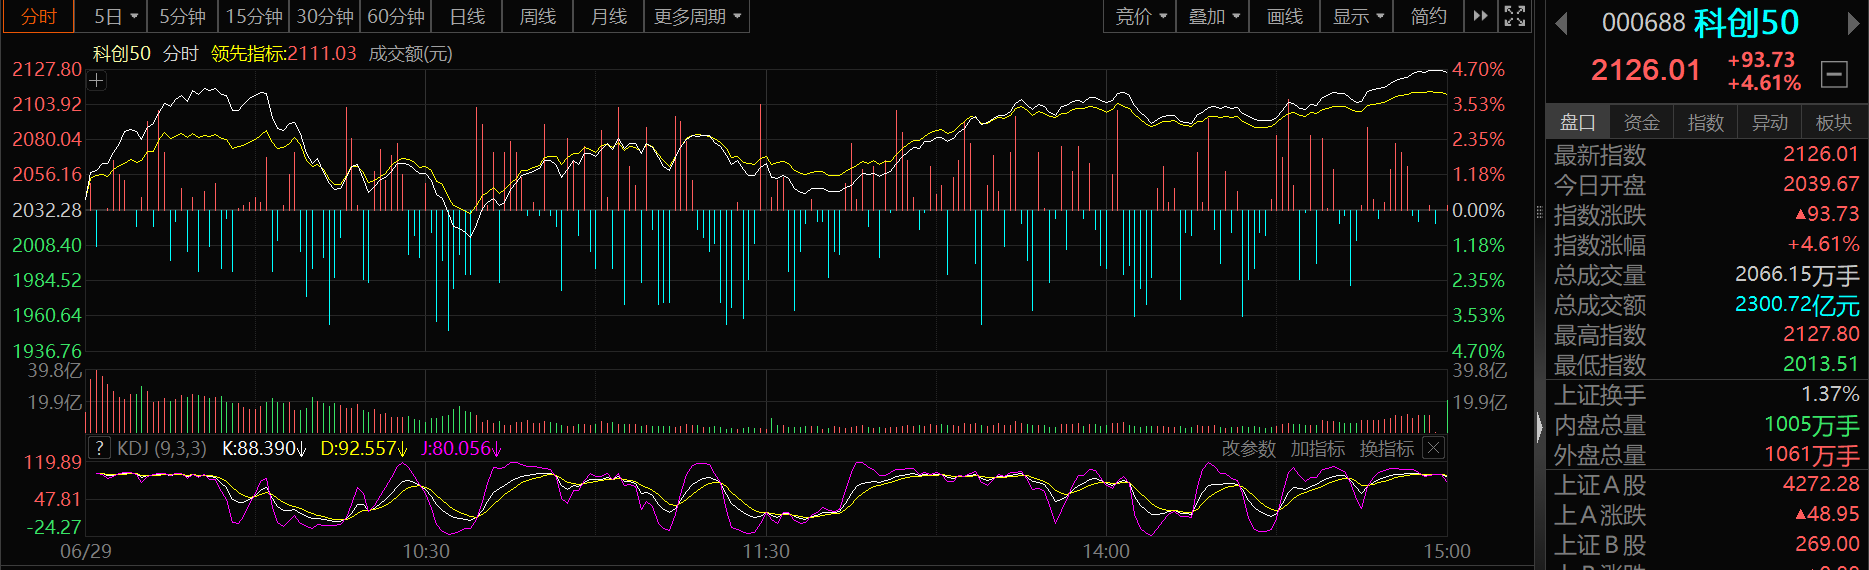Open the 叠加 overlay dropdown
The image size is (1869, 570).
1213,16
